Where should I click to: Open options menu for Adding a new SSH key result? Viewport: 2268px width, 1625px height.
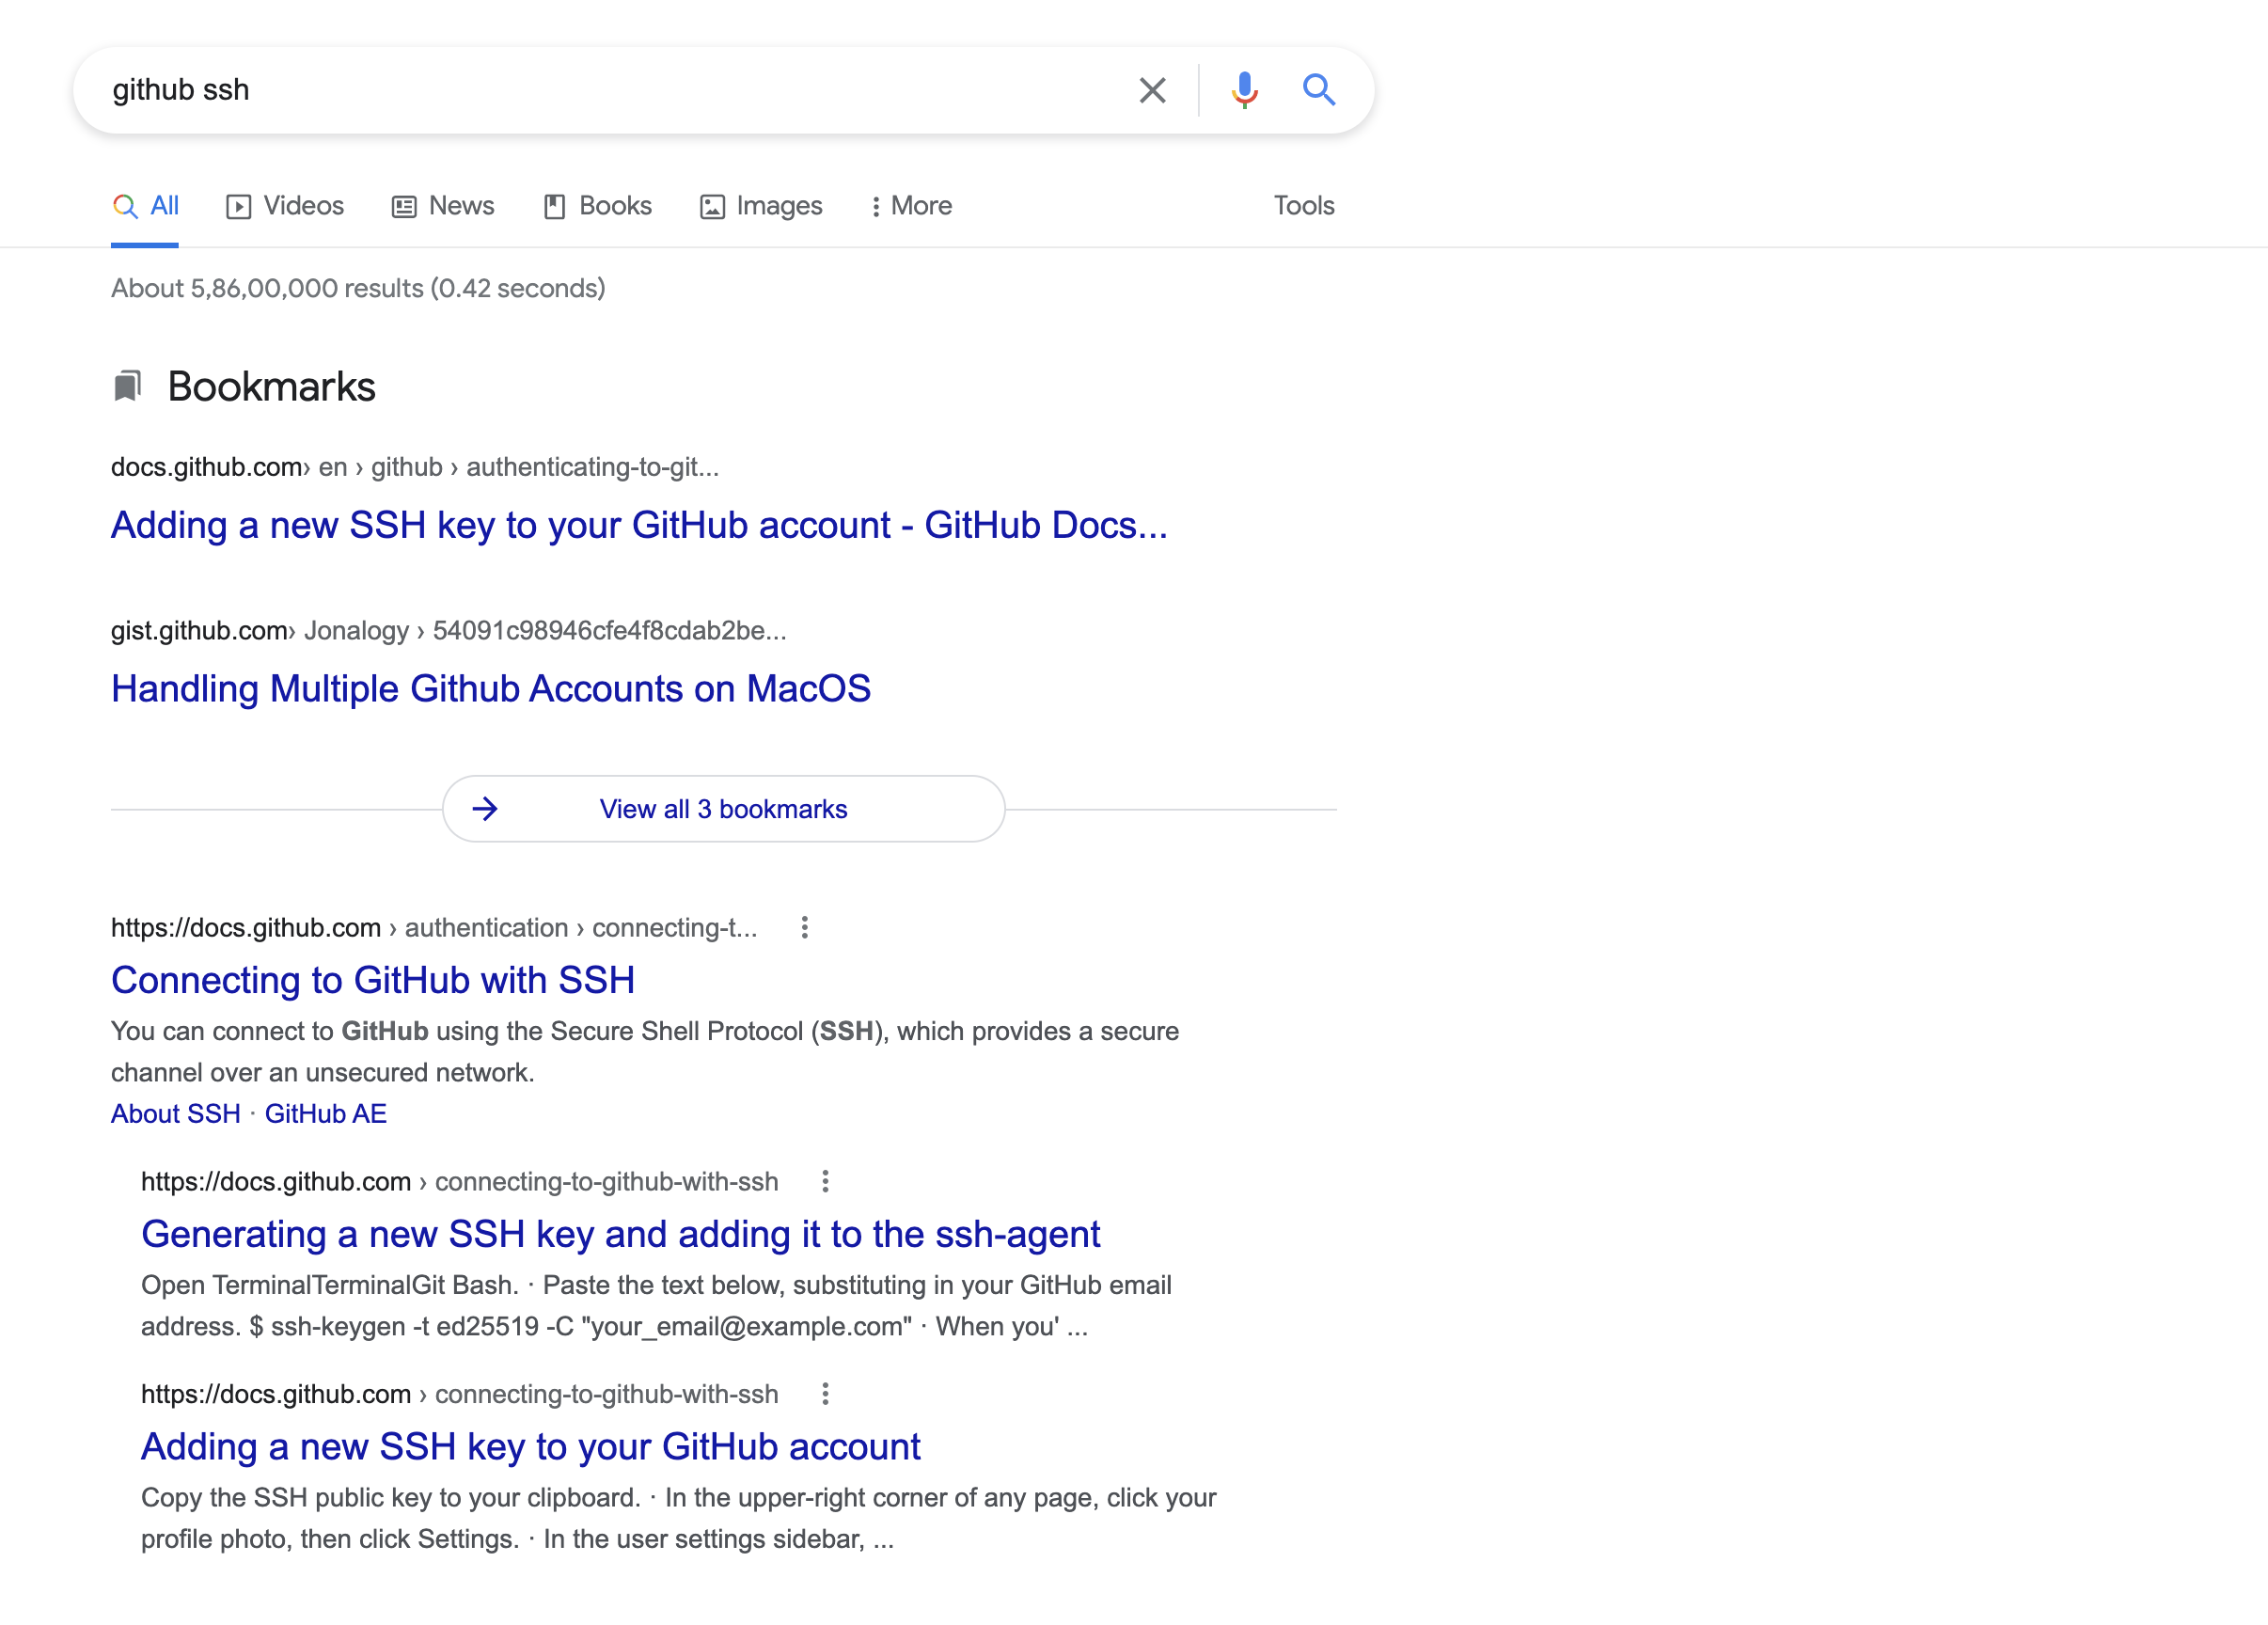825,1393
